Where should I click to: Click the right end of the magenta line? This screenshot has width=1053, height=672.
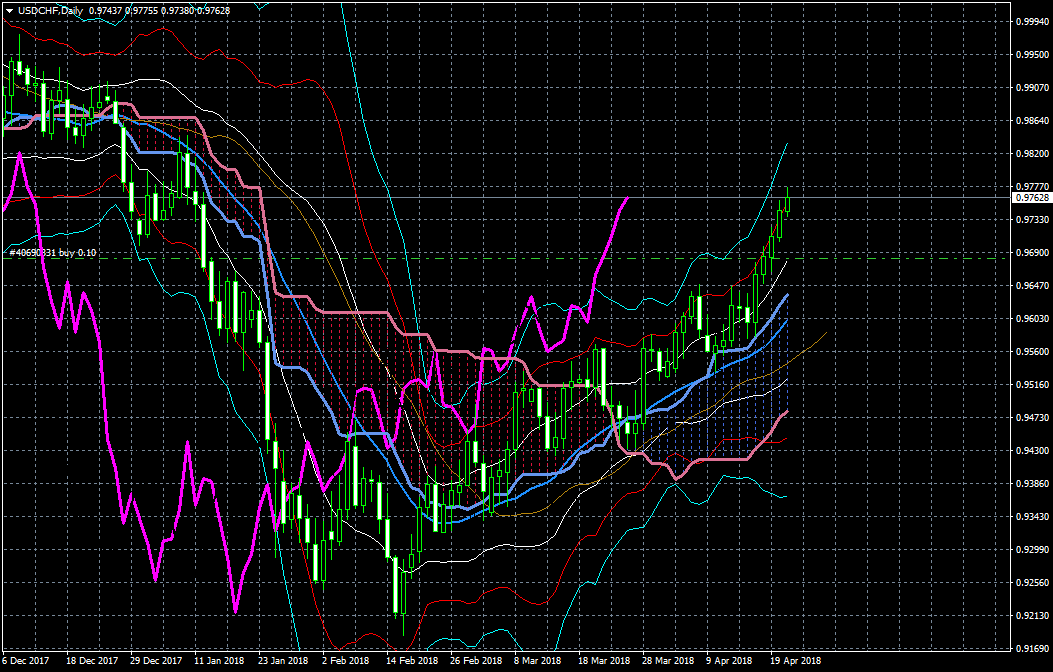628,198
